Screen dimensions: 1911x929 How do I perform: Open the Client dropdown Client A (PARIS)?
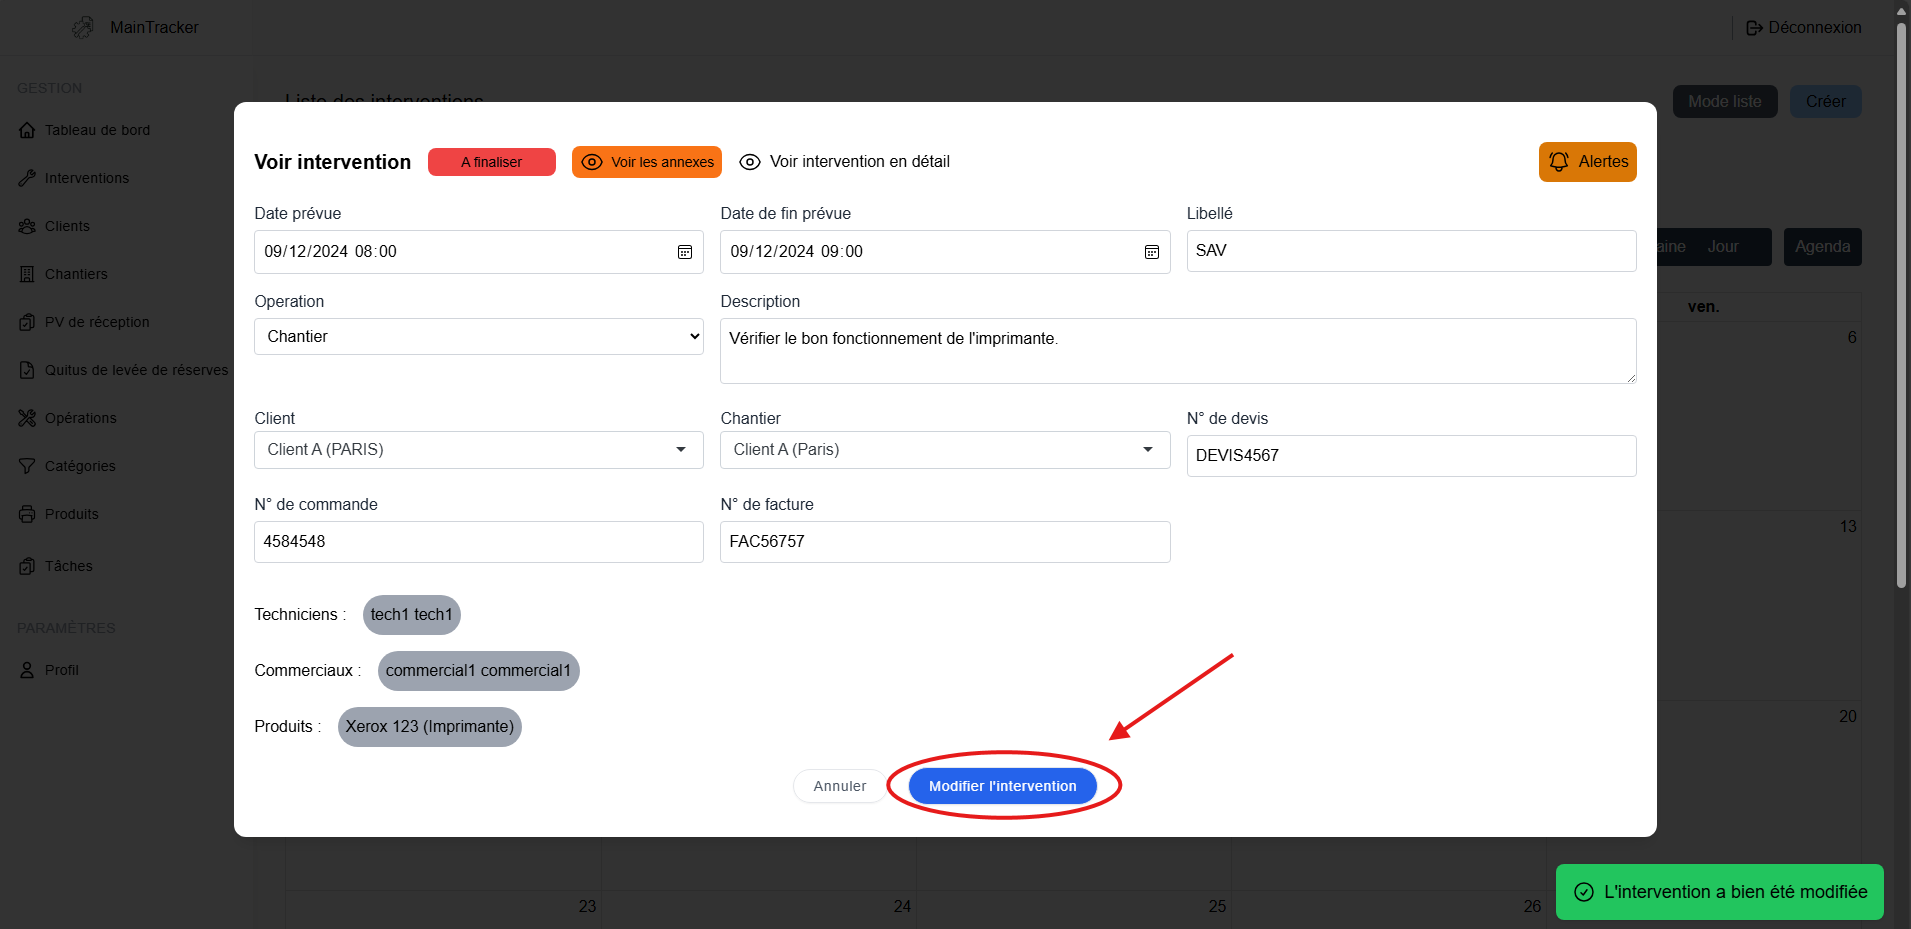(478, 450)
